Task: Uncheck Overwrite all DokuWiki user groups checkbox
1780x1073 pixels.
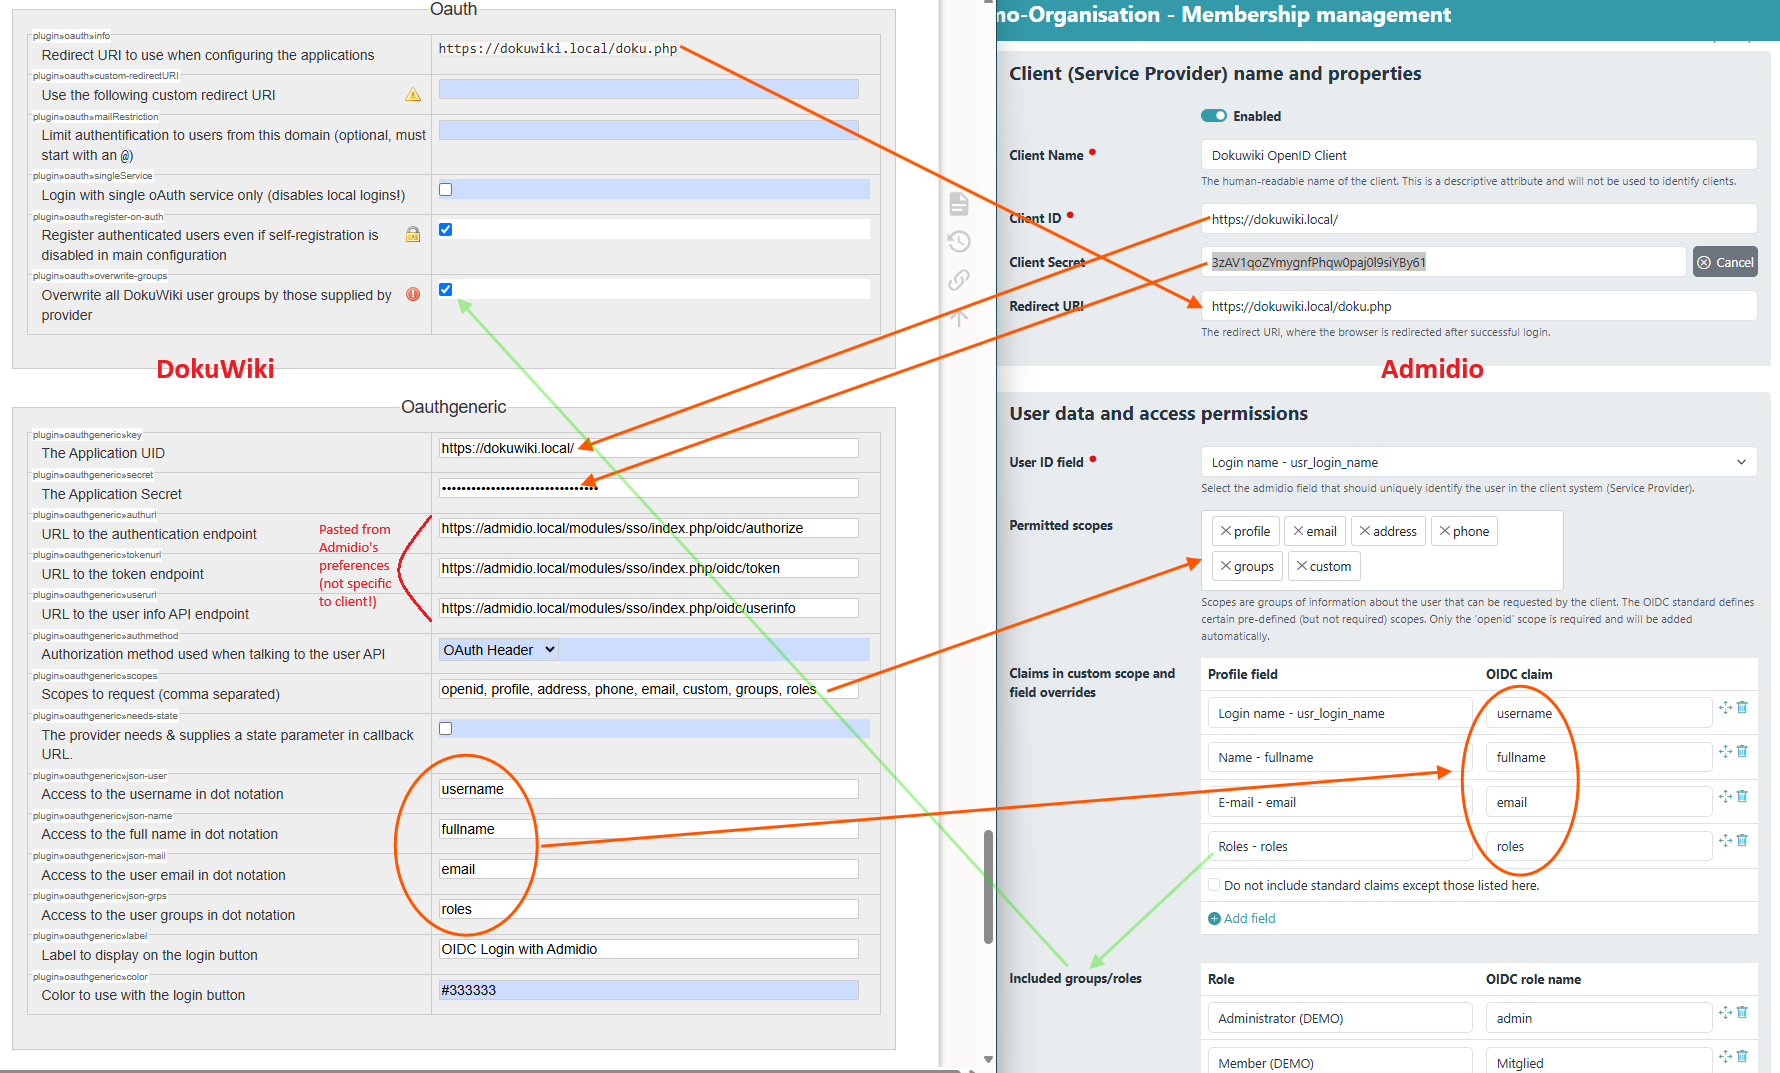Action: click(x=446, y=290)
